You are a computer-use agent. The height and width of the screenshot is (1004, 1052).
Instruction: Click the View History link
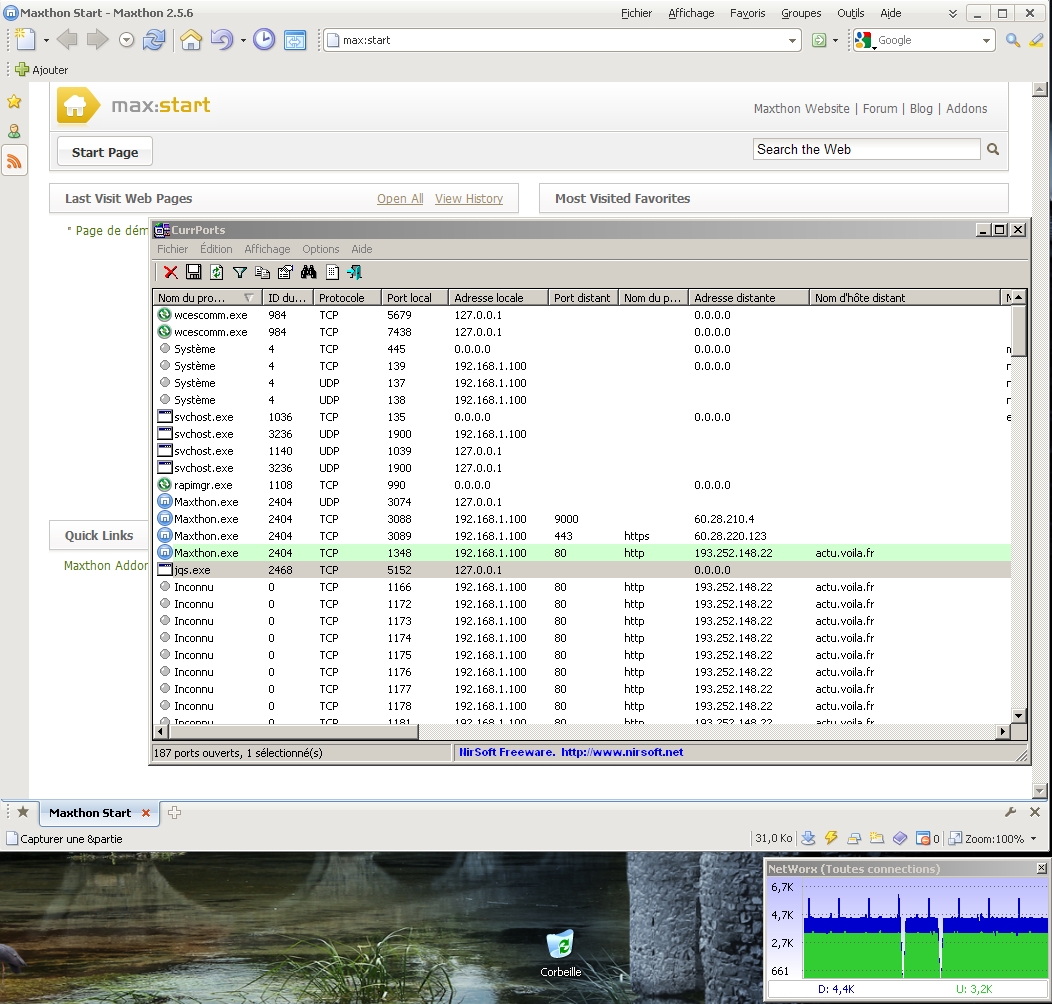(x=469, y=199)
